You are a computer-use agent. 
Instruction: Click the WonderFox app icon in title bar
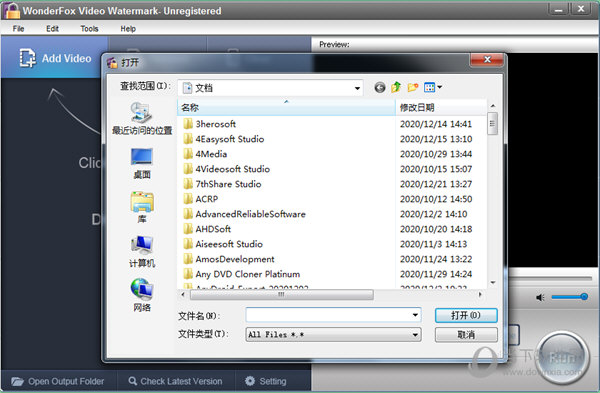[11, 10]
